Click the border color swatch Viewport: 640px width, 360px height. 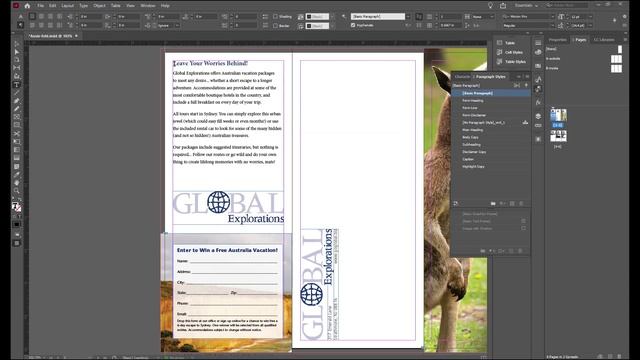318,25
